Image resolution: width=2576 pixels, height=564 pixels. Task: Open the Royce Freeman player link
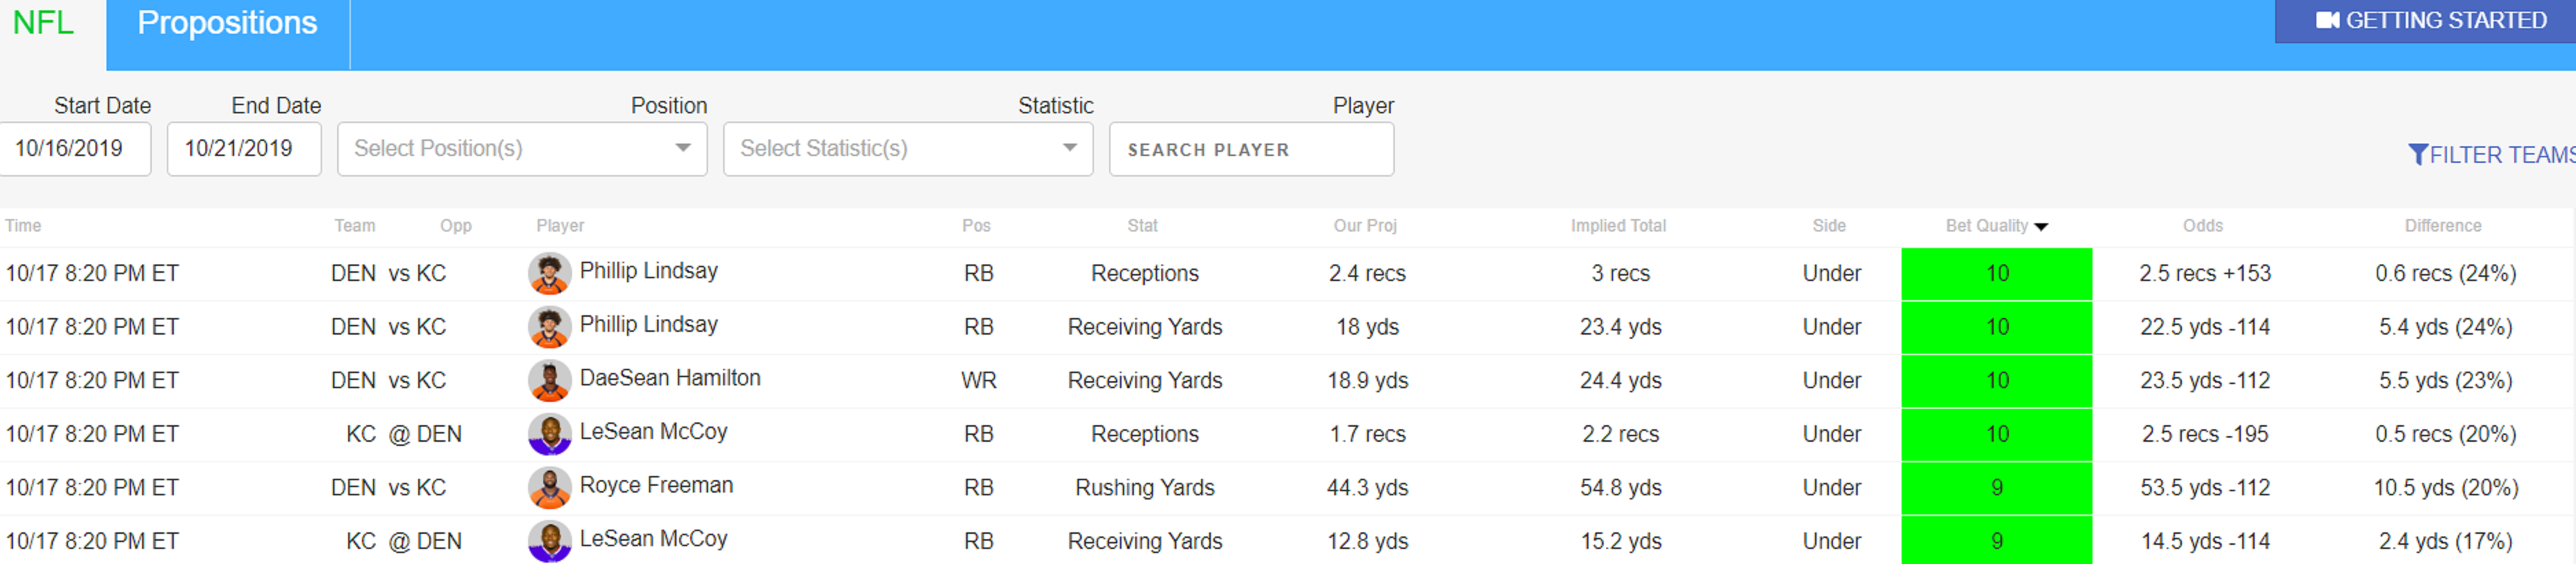[656, 485]
